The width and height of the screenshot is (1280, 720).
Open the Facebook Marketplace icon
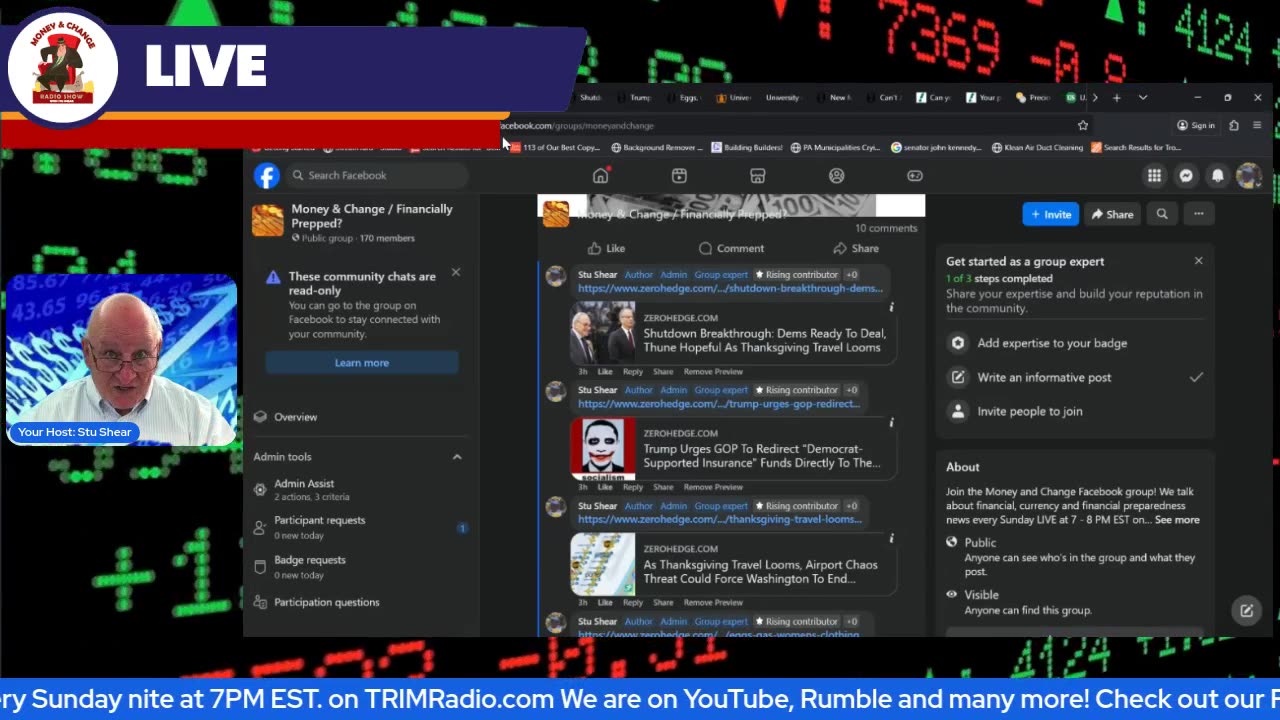pos(758,176)
